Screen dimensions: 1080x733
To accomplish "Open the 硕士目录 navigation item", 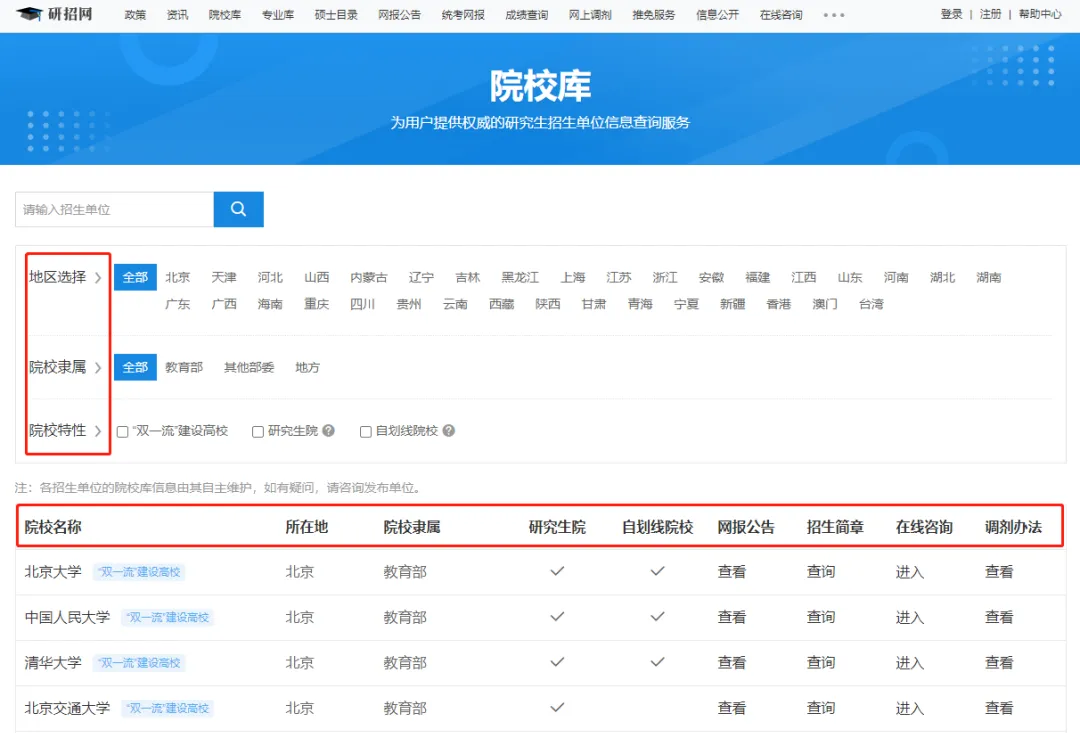I will pos(336,14).
